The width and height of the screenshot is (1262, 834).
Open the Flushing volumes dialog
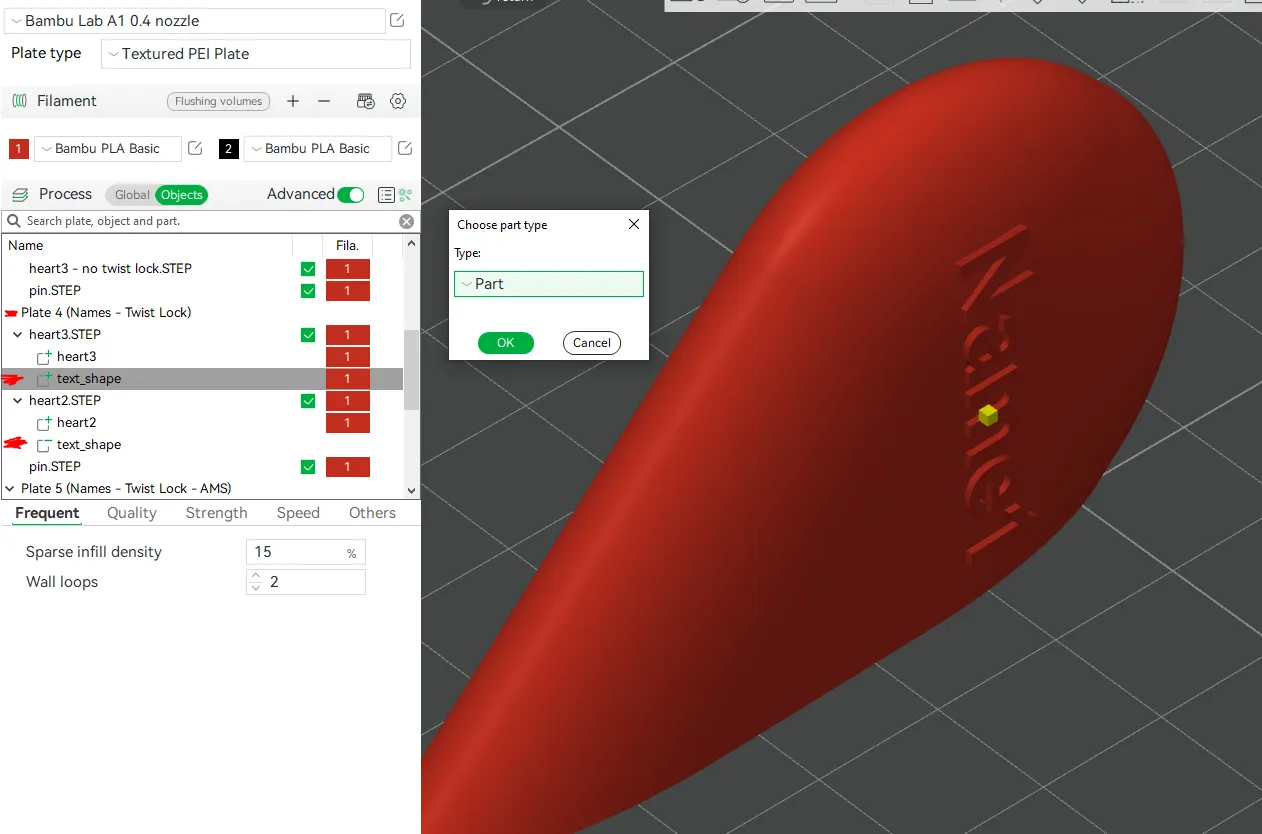click(x=218, y=101)
